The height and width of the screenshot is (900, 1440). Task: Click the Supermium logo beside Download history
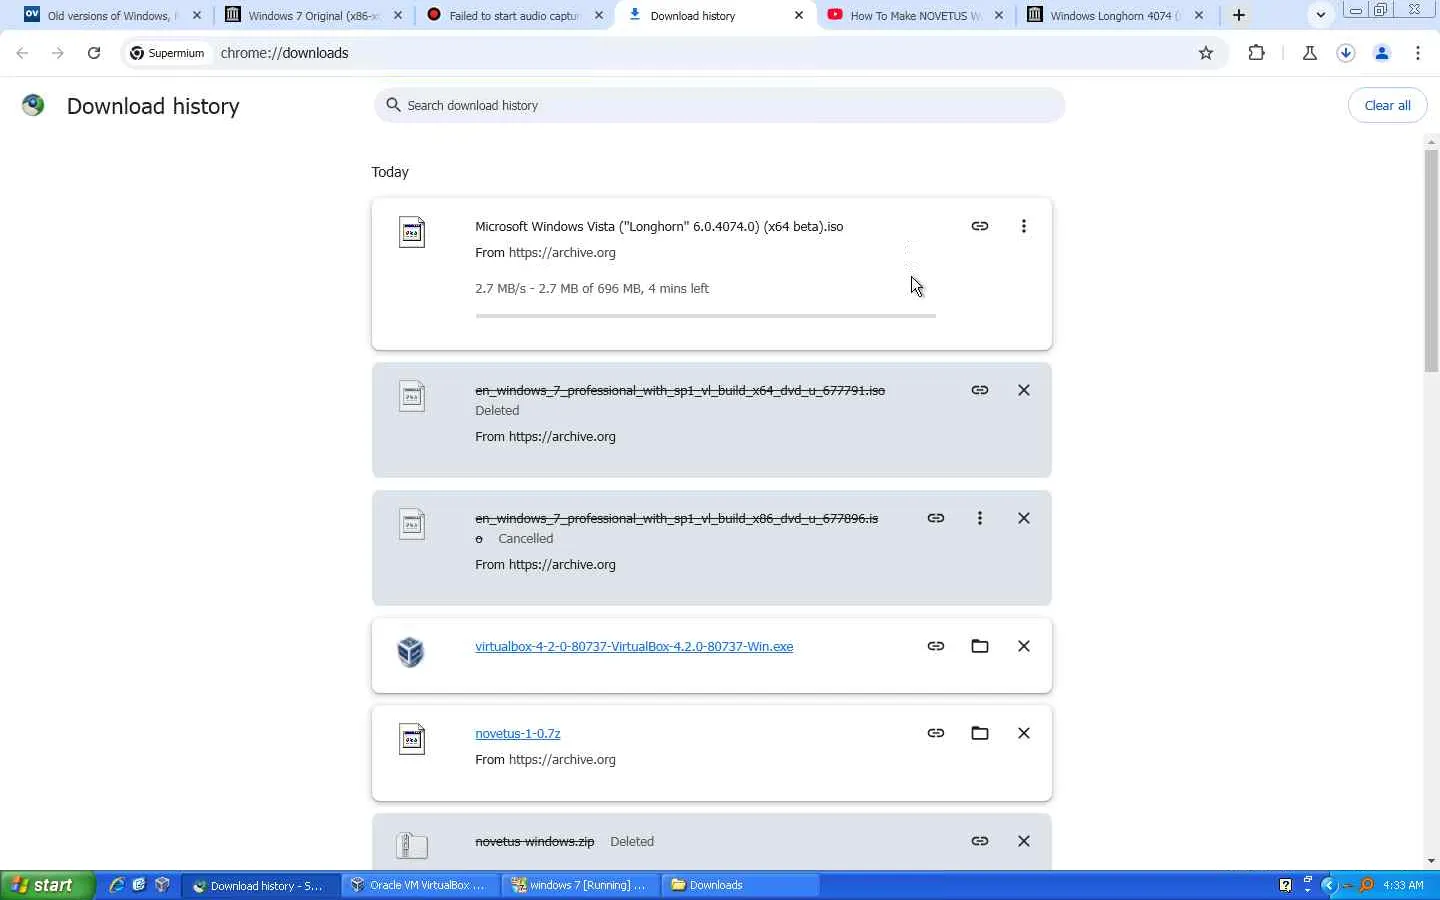coord(33,105)
